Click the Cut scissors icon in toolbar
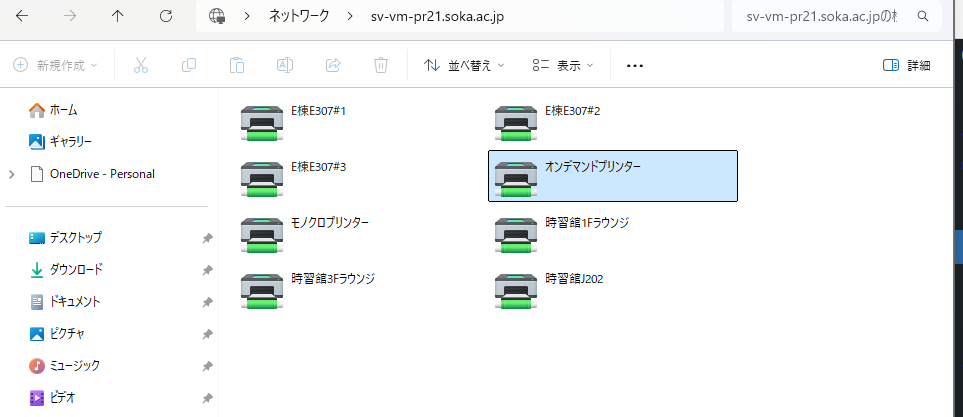The height and width of the screenshot is (417, 963). (140, 65)
